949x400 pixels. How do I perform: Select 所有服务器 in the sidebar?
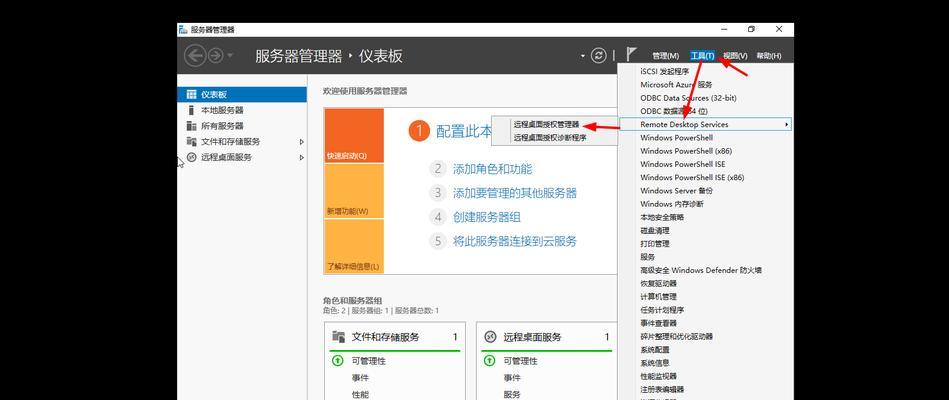pos(242,126)
